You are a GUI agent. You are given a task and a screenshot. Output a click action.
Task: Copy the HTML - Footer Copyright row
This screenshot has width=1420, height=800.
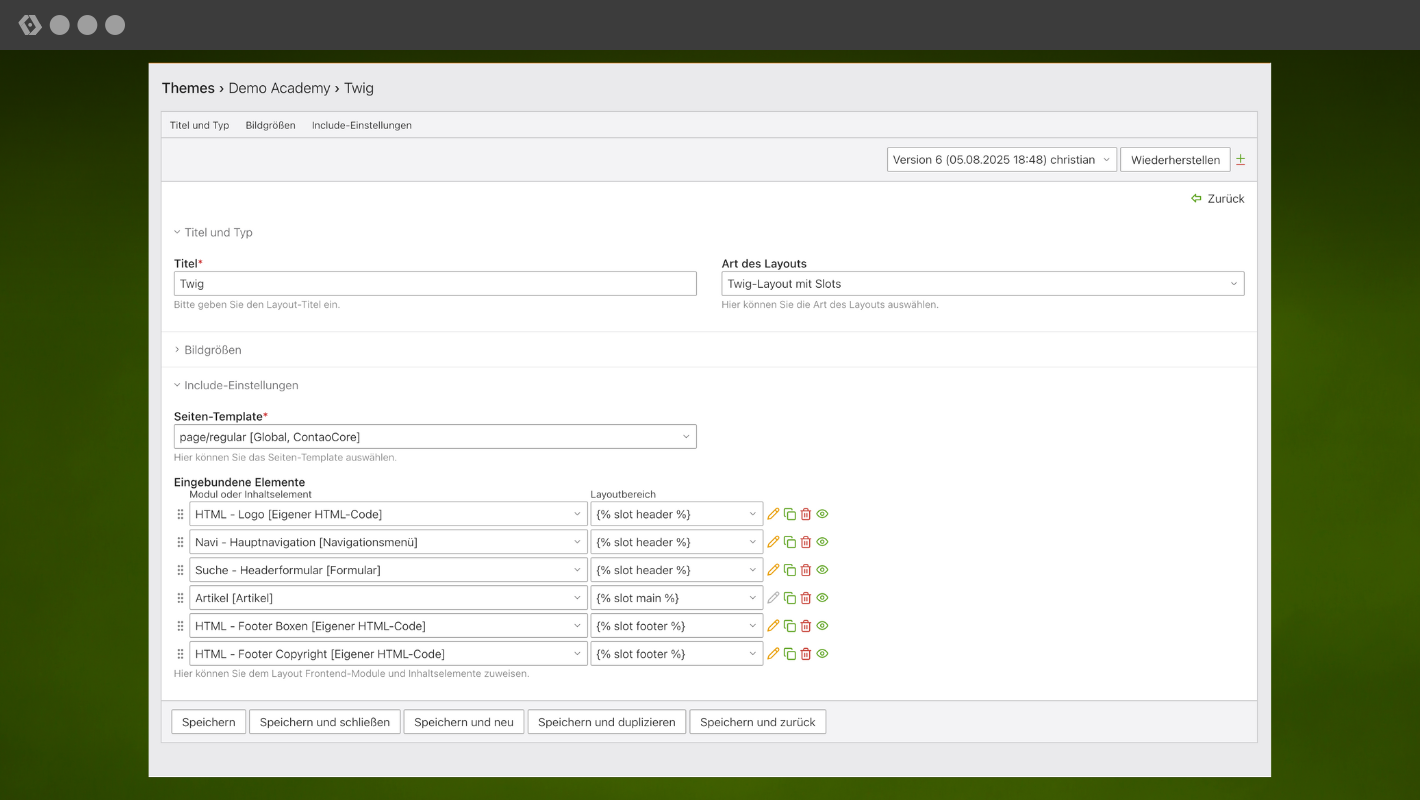[790, 654]
